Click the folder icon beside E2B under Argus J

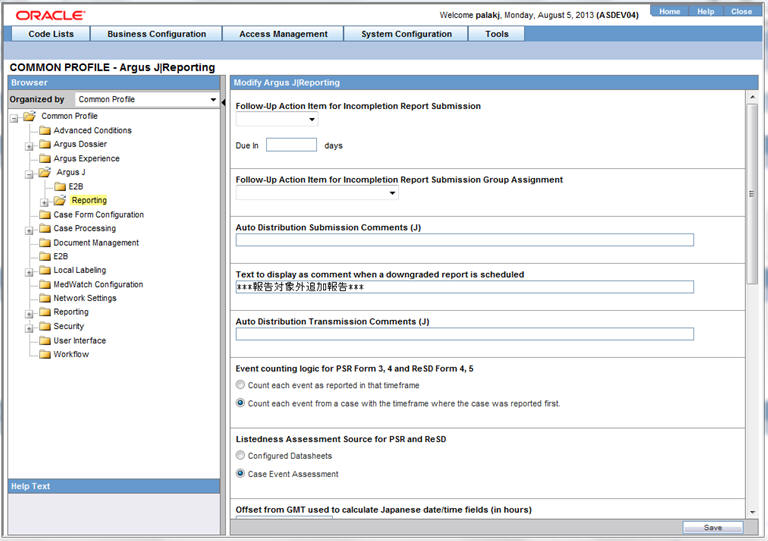click(x=60, y=187)
